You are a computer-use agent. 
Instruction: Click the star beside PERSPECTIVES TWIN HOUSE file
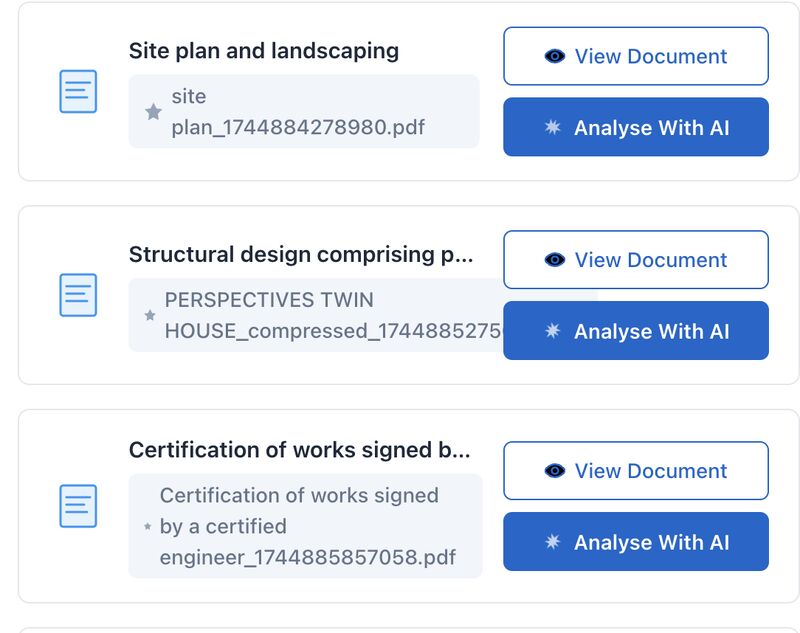point(150,315)
